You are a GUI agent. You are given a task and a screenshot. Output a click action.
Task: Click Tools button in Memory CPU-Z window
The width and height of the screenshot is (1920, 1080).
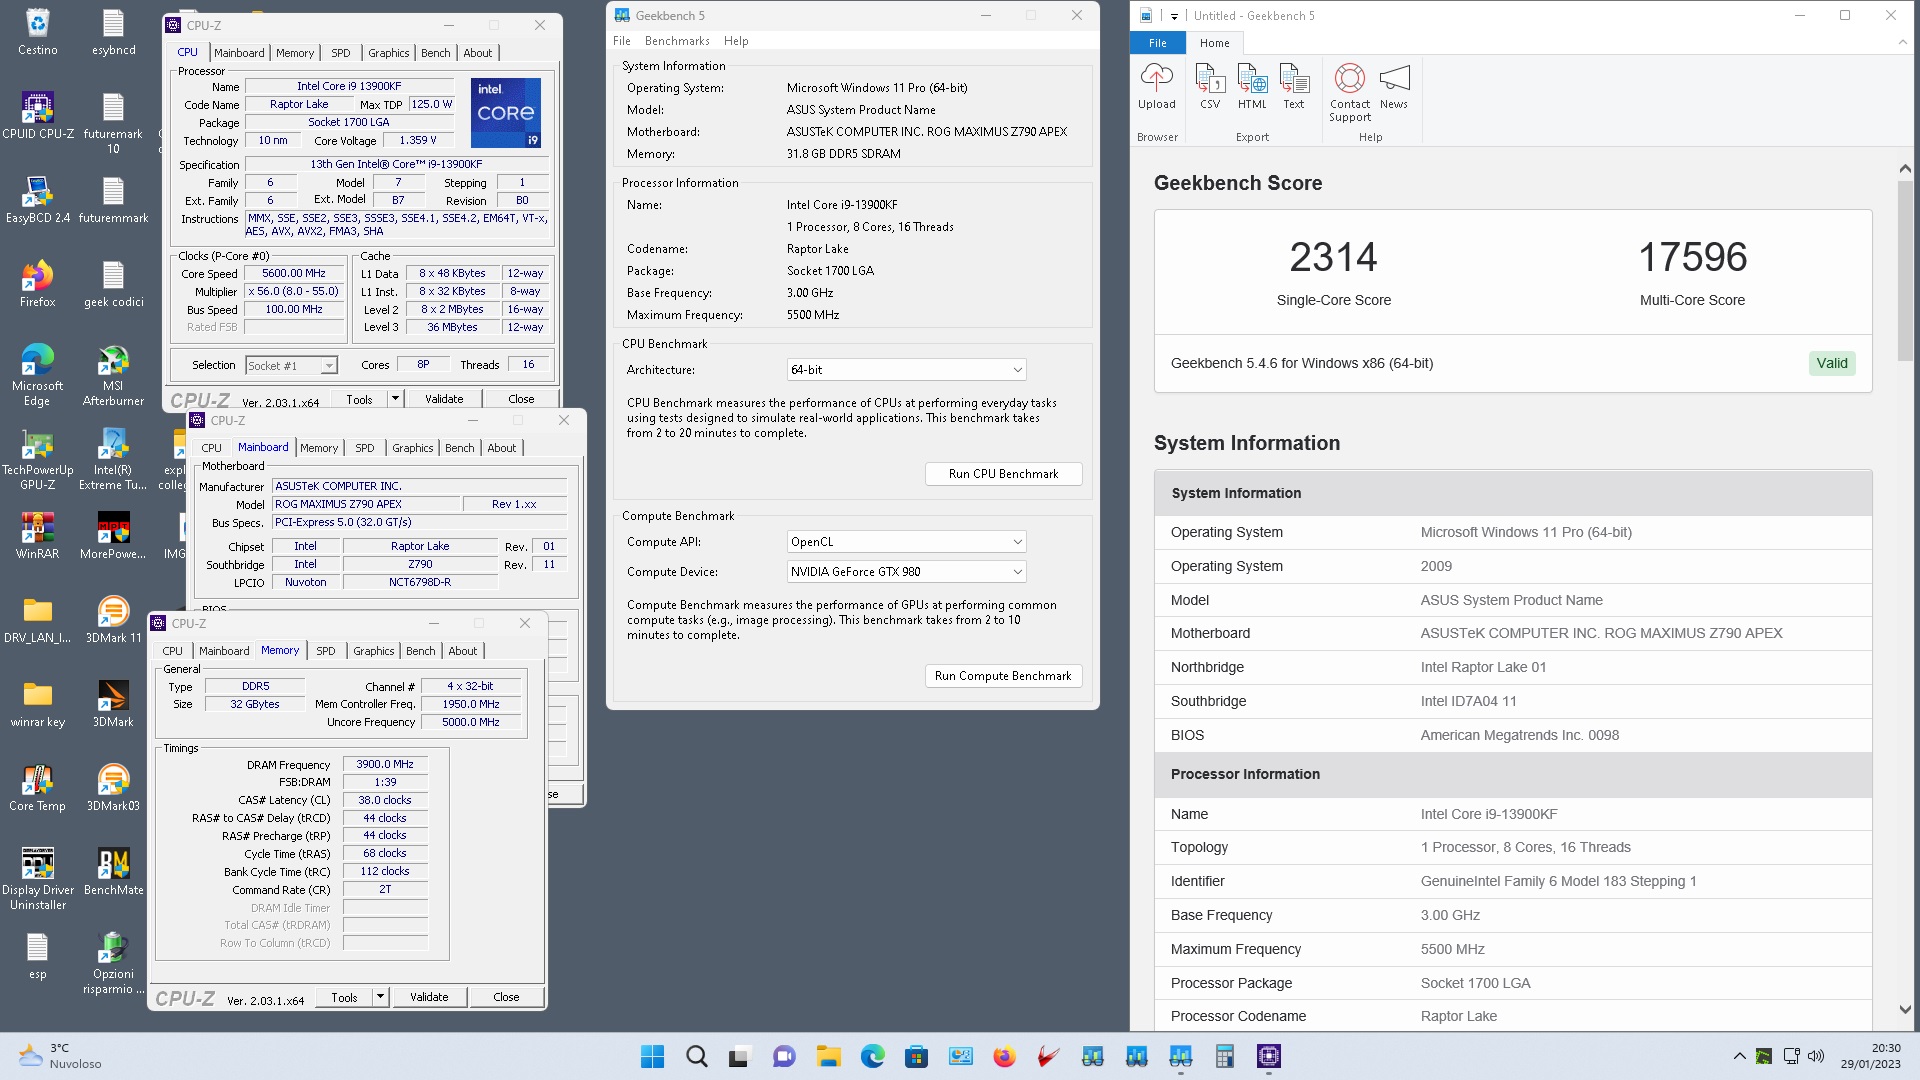344,997
